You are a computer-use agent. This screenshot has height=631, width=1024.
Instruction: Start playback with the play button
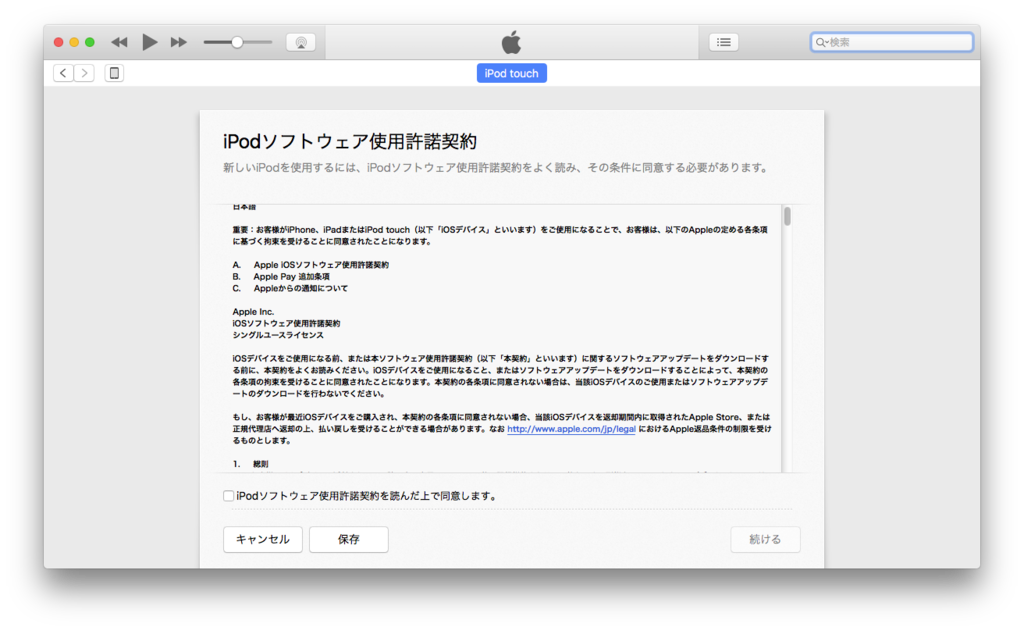pyautogui.click(x=150, y=42)
